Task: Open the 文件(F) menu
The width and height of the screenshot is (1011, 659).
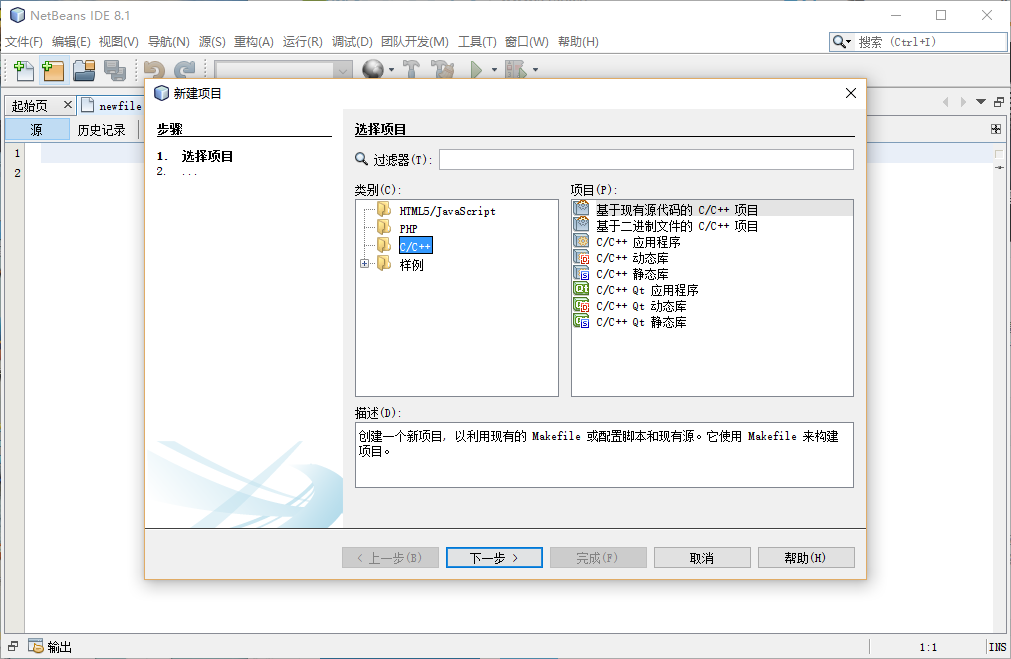Action: [x=24, y=42]
